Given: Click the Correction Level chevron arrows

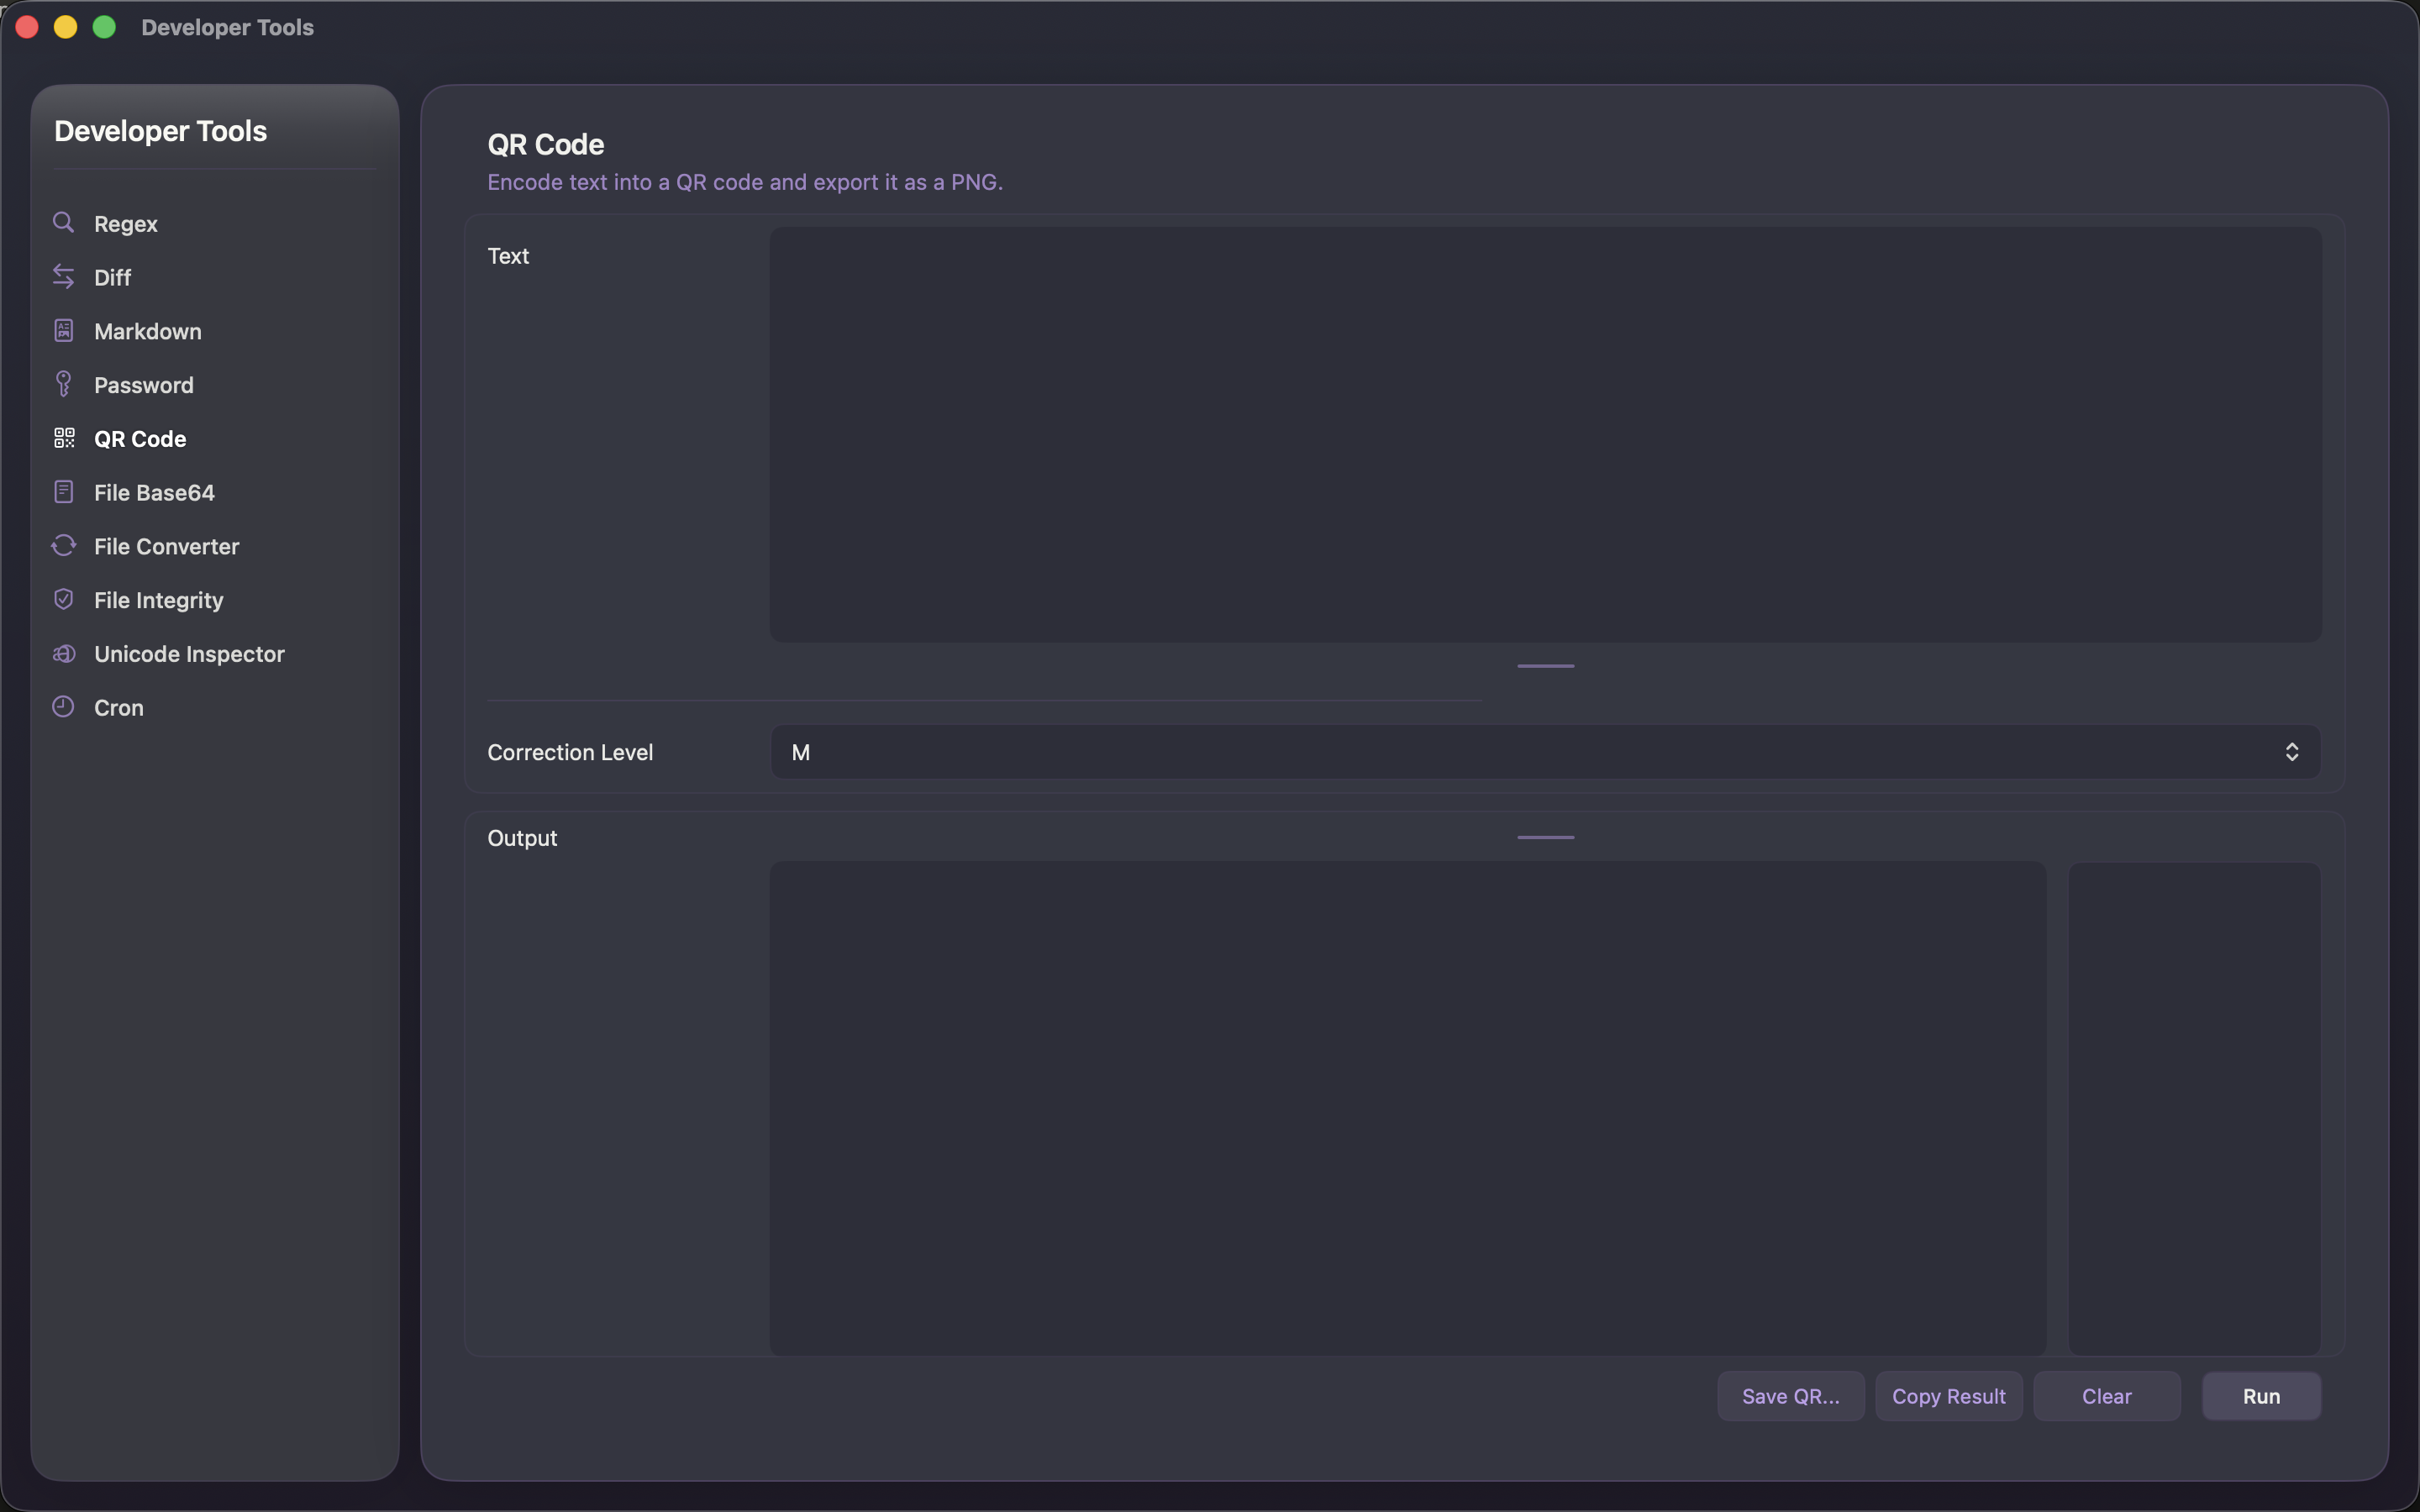Looking at the screenshot, I should point(2291,752).
